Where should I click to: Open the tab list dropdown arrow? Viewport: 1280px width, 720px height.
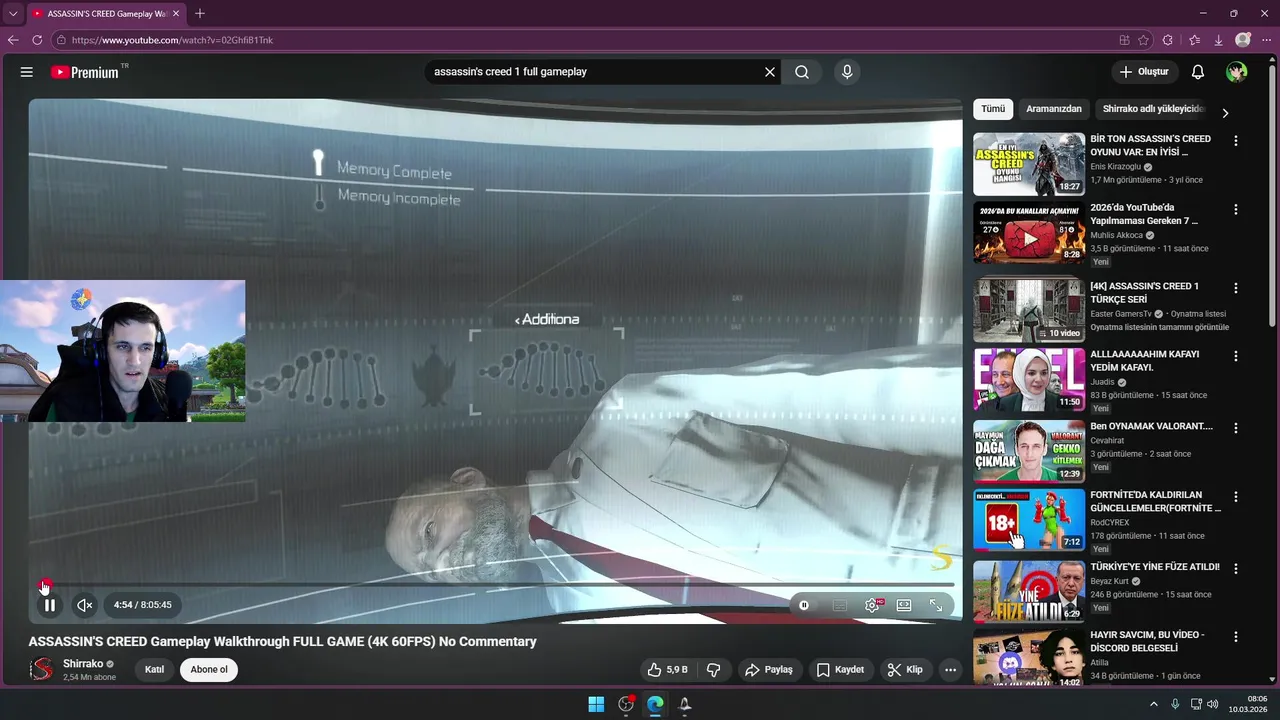(x=12, y=13)
